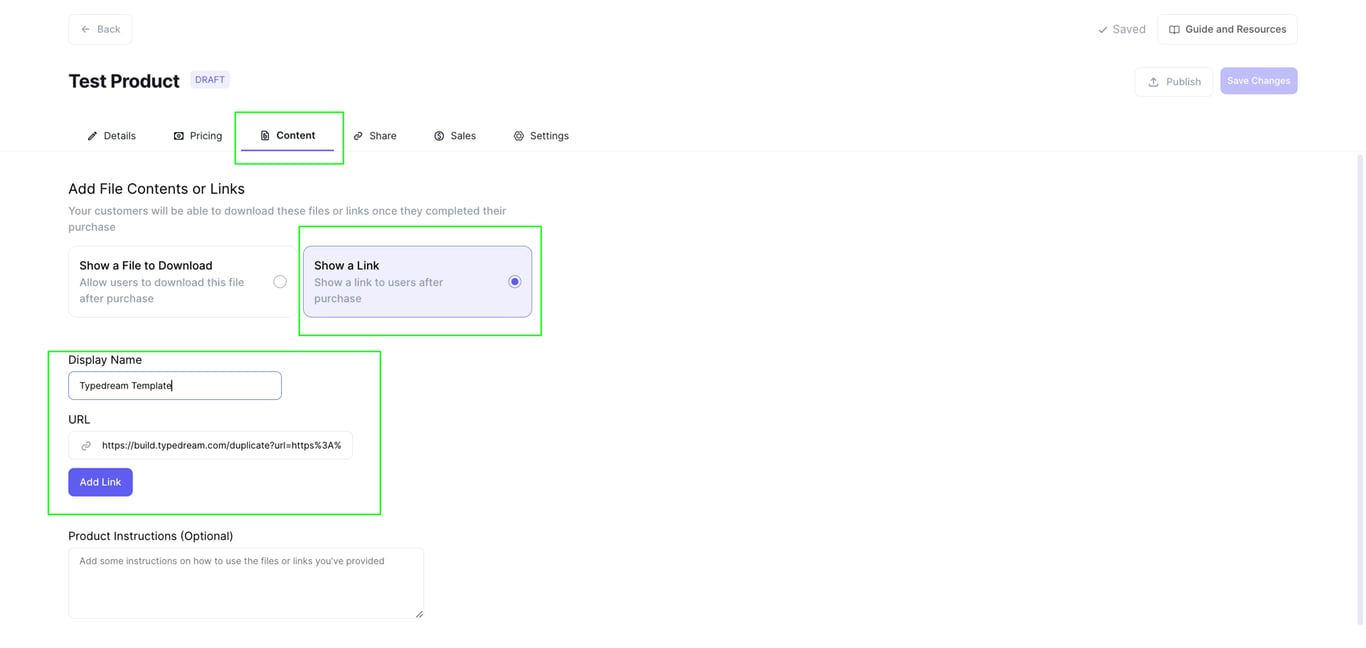Go back using the Back button

point(100,29)
